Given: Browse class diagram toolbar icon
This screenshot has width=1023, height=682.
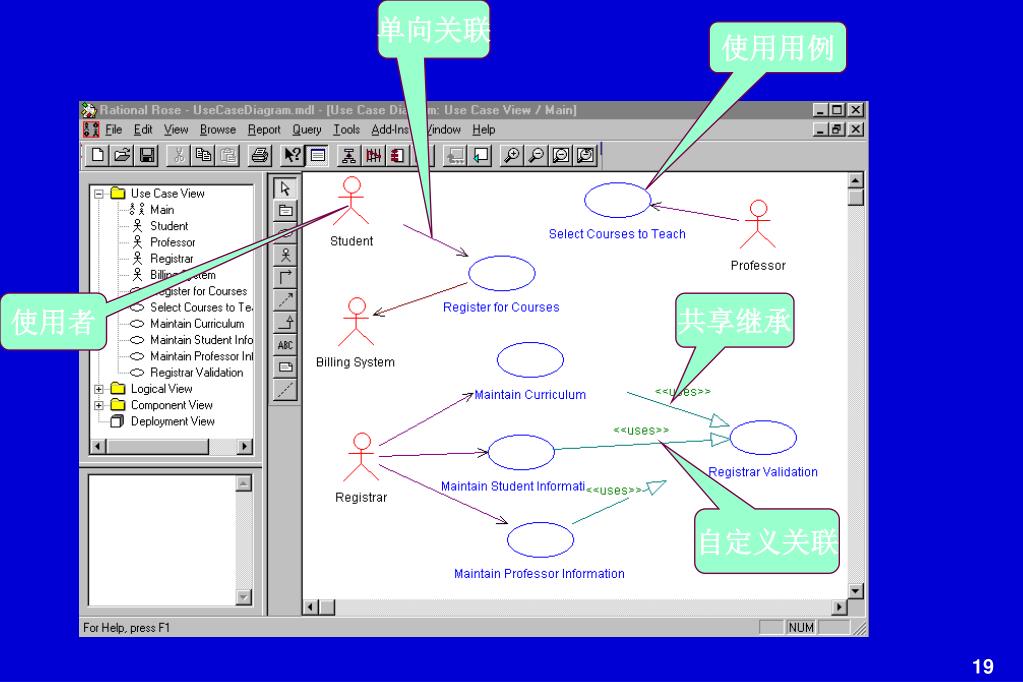Looking at the screenshot, I should click(x=349, y=155).
